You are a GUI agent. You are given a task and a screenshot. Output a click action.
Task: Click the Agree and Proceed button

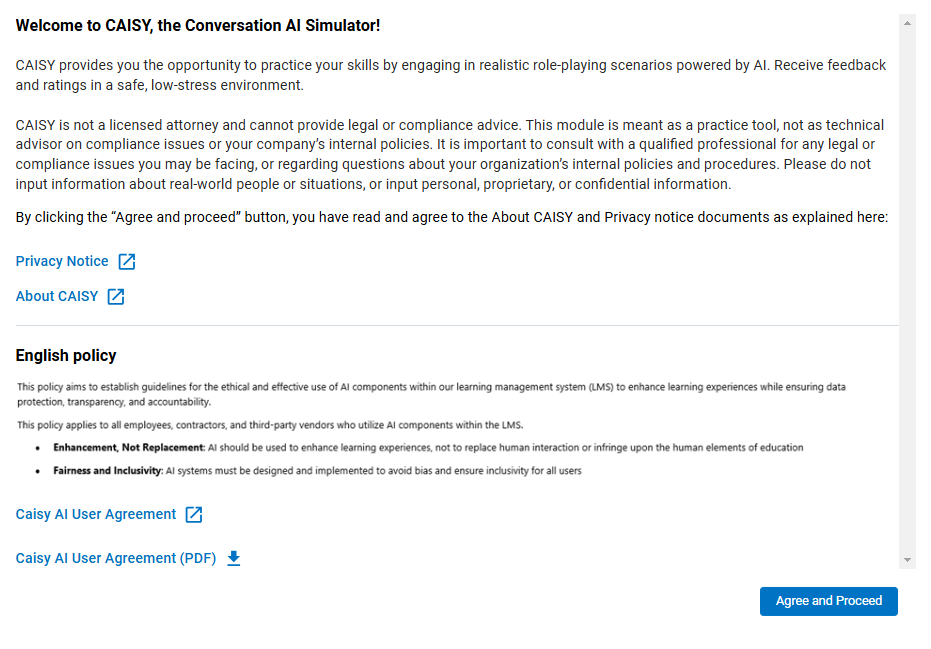tap(828, 601)
